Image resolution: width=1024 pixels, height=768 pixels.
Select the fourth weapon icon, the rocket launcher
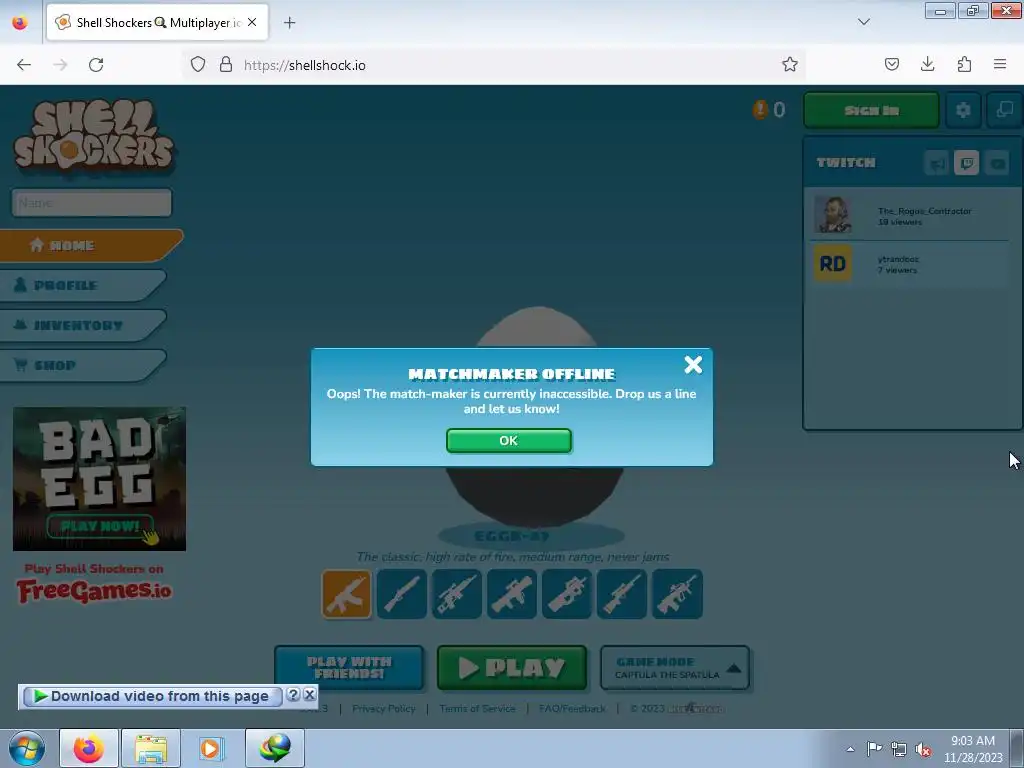[x=512, y=594]
